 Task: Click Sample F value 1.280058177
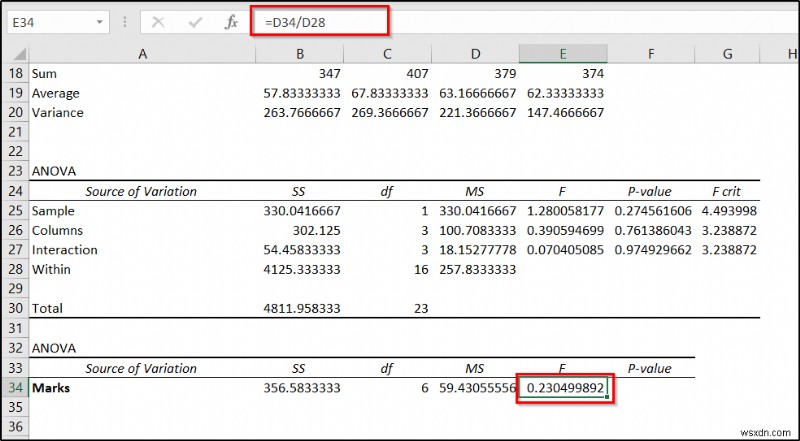[x=565, y=211]
